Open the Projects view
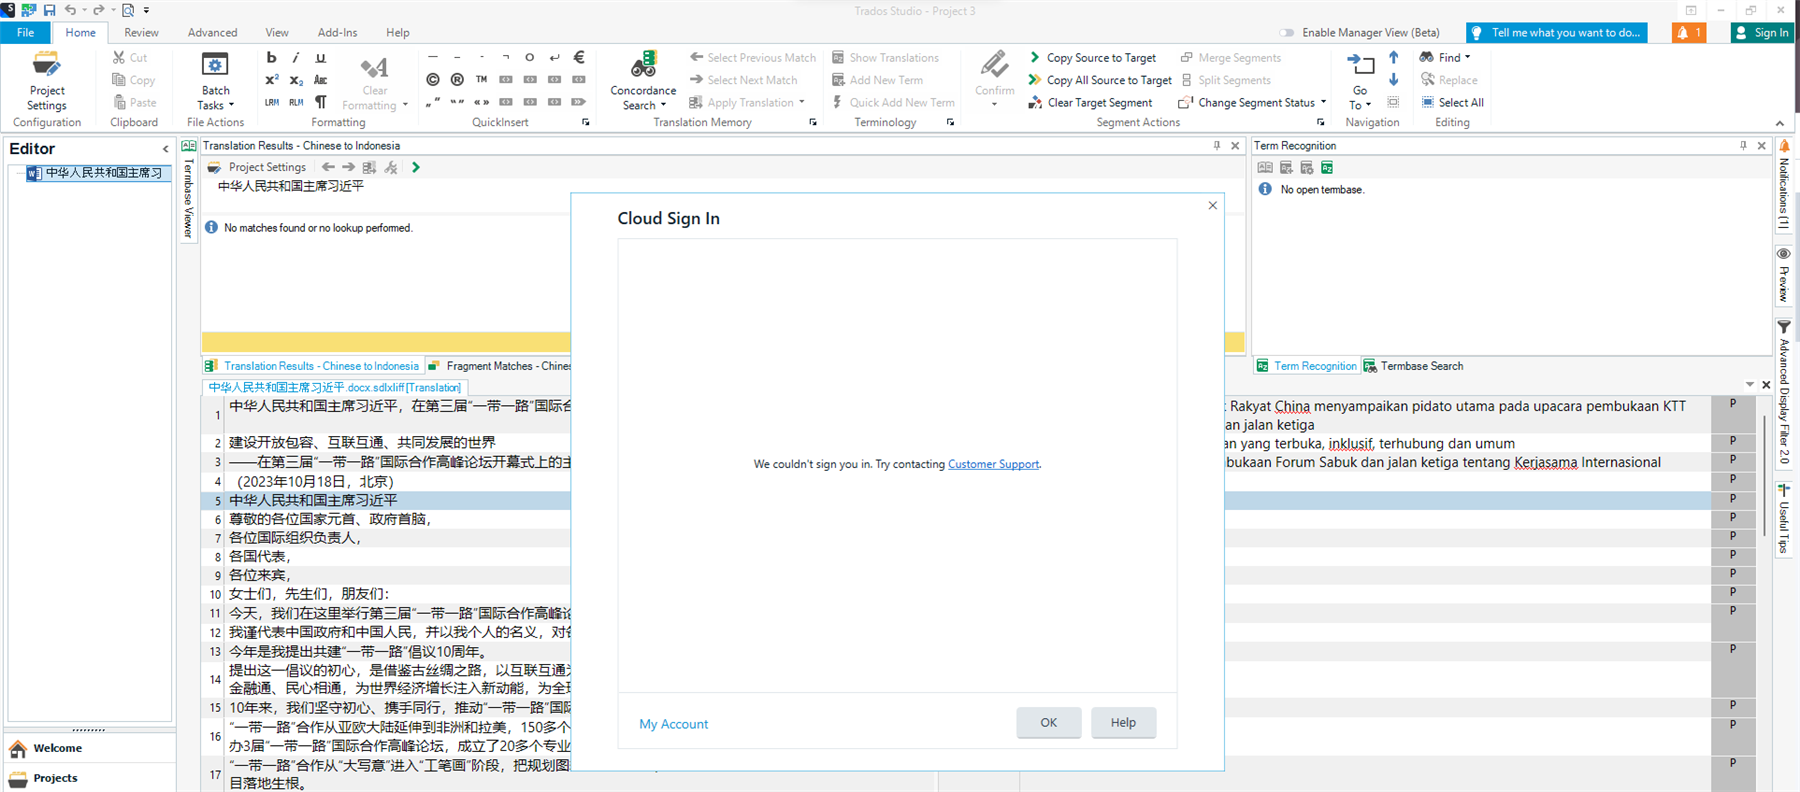Viewport: 1800px width, 792px height. point(88,778)
